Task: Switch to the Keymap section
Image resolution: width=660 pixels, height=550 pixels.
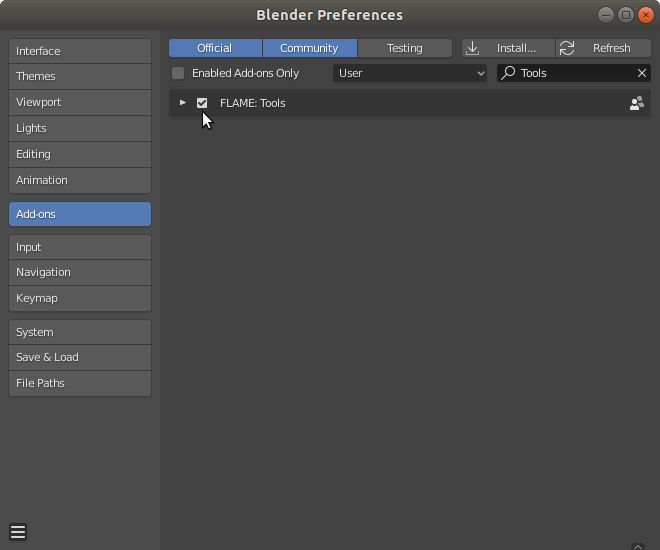Action: (x=80, y=298)
